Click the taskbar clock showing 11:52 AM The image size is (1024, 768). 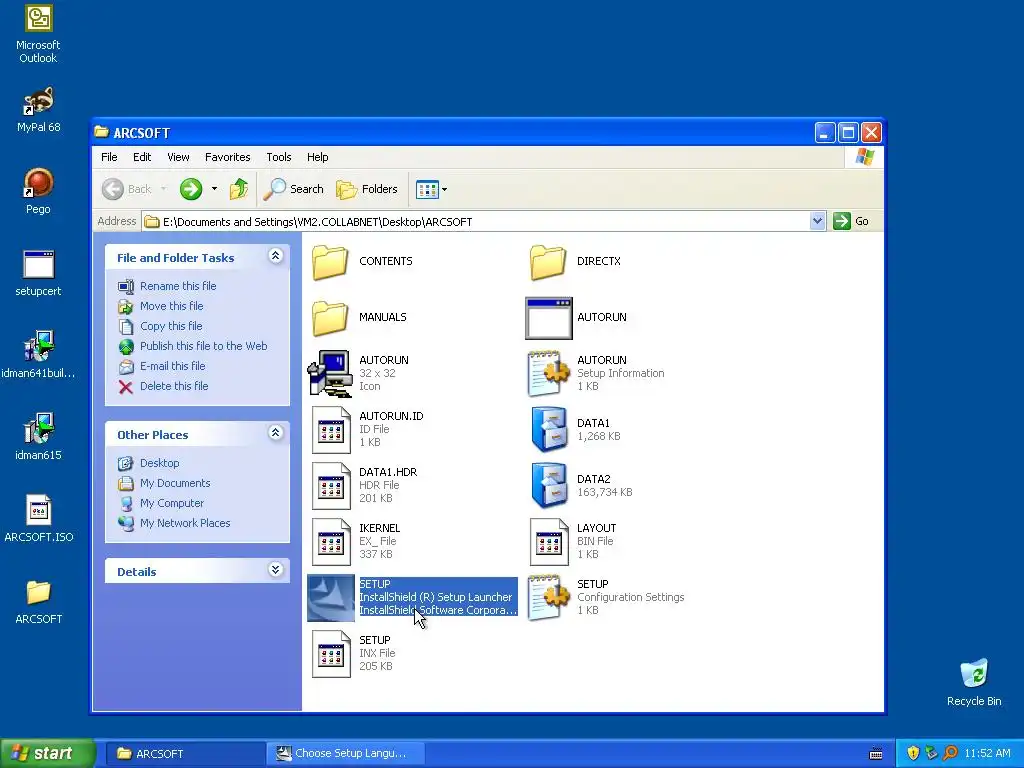pyautogui.click(x=987, y=754)
